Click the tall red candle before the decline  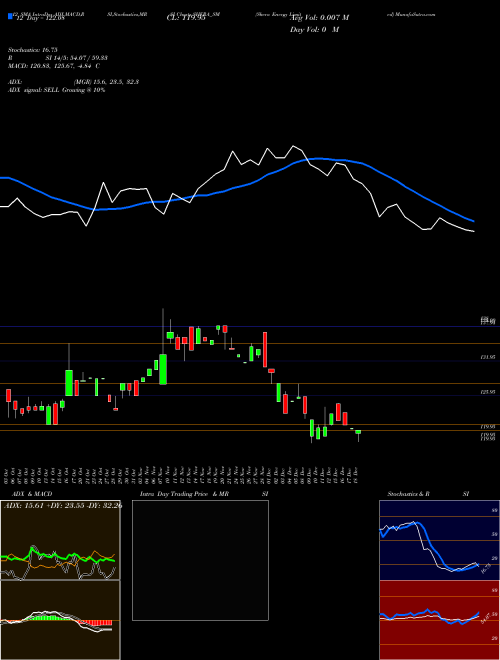point(265,349)
